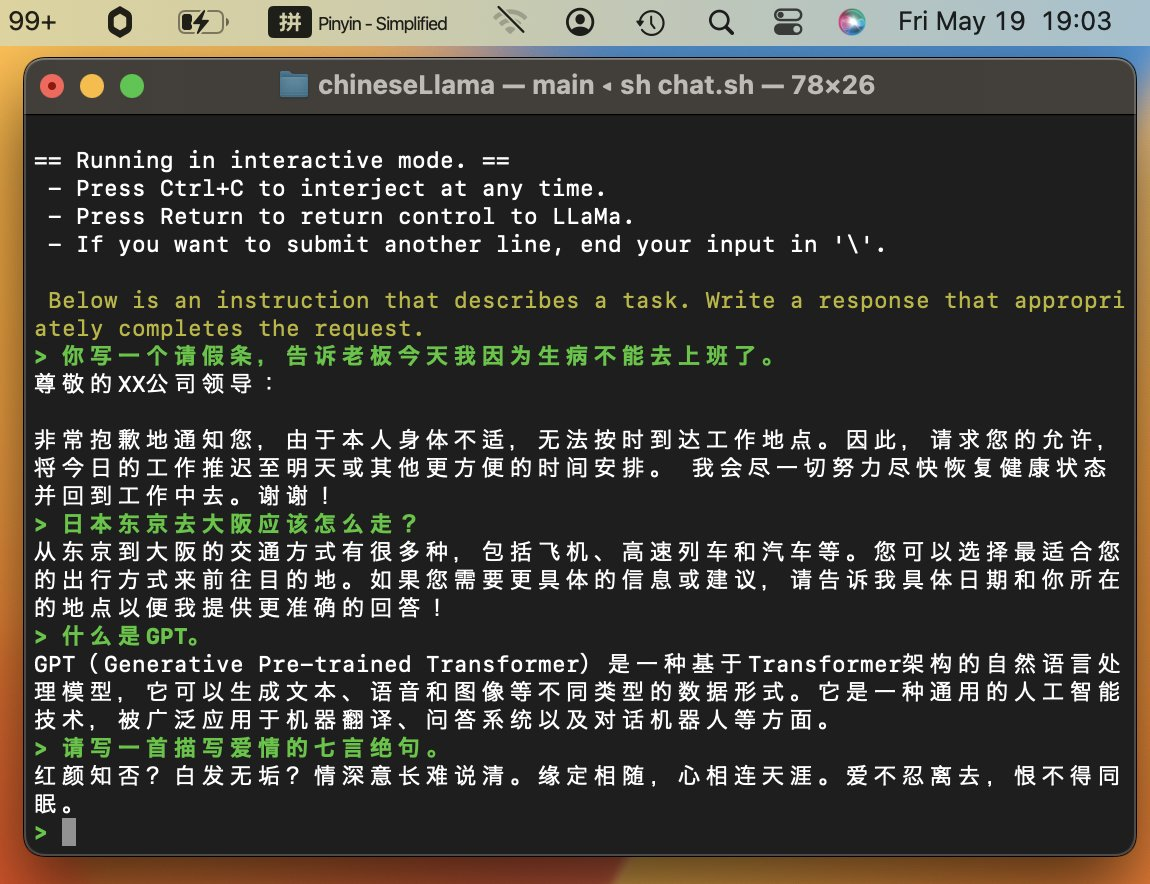Open the Pinyin - Simplified input source menu
Viewport: 1150px width, 884px height.
358,22
